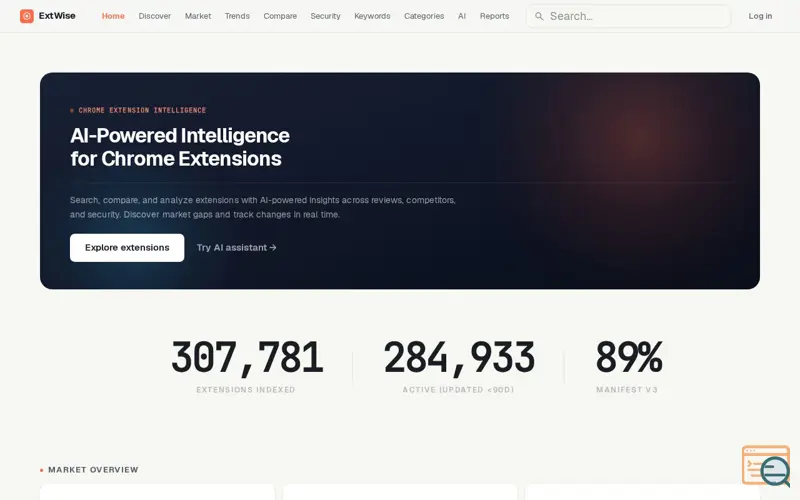This screenshot has width=800, height=500.
Task: Click the Explore extensions button
Action: coord(127,247)
